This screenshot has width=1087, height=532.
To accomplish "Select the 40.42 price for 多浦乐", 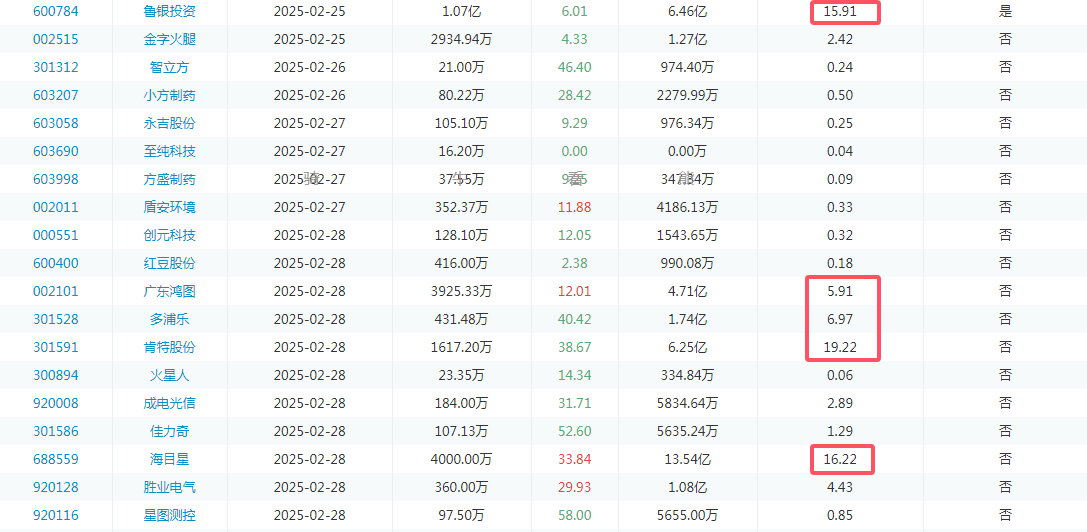I will point(575,319).
